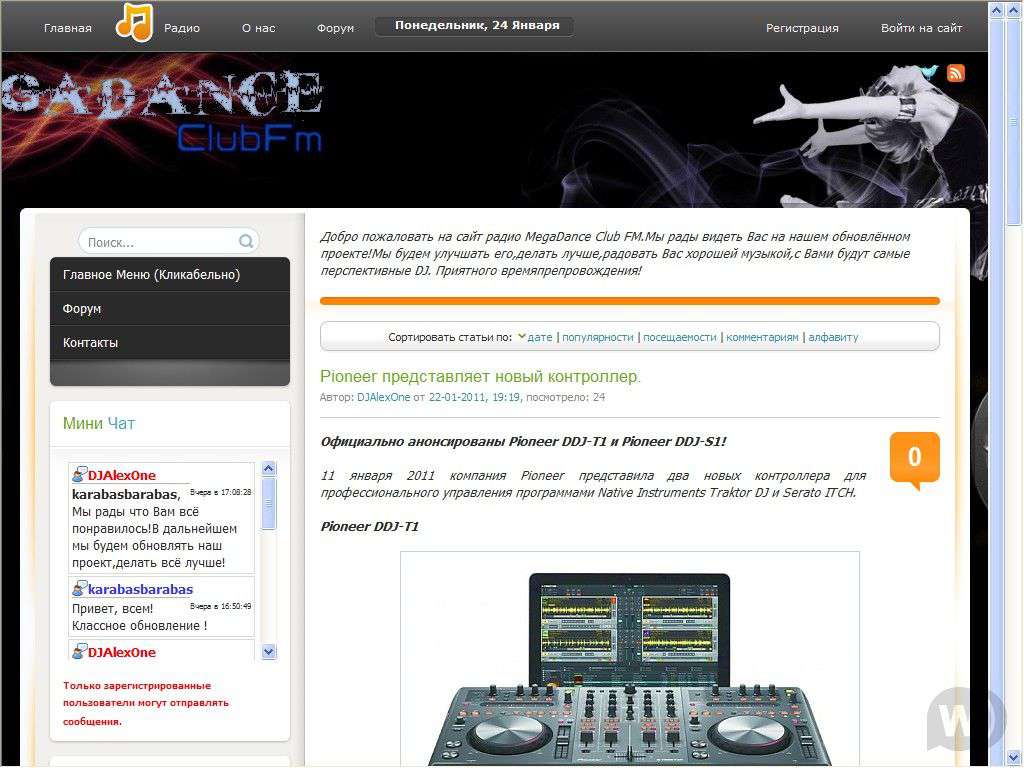Open Радио page in top navigation
This screenshot has height=768, width=1024.
[182, 28]
